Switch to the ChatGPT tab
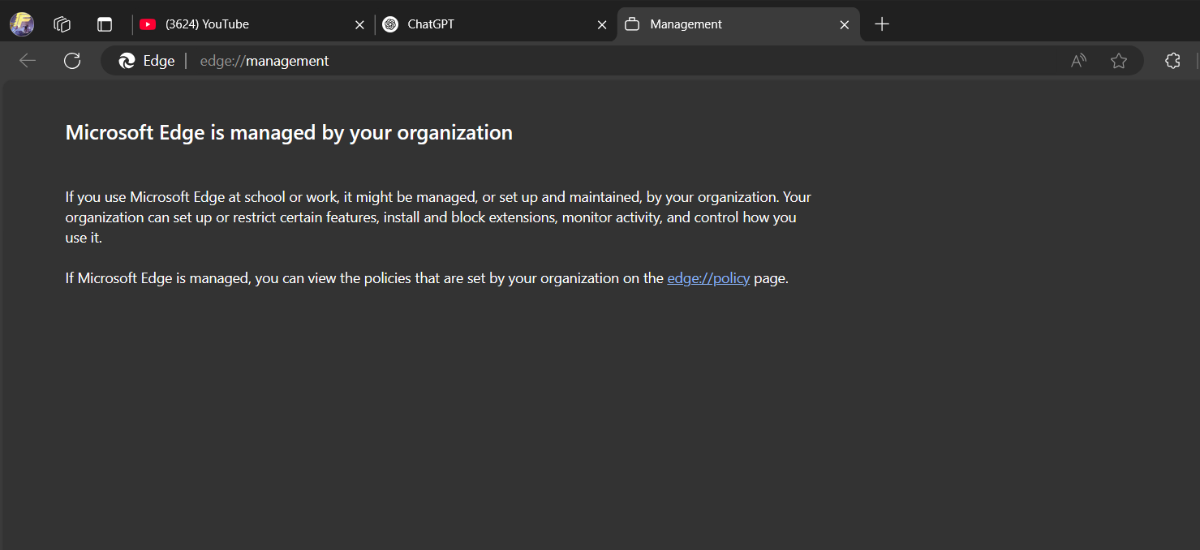Viewport: 1200px width, 550px height. (x=480, y=24)
